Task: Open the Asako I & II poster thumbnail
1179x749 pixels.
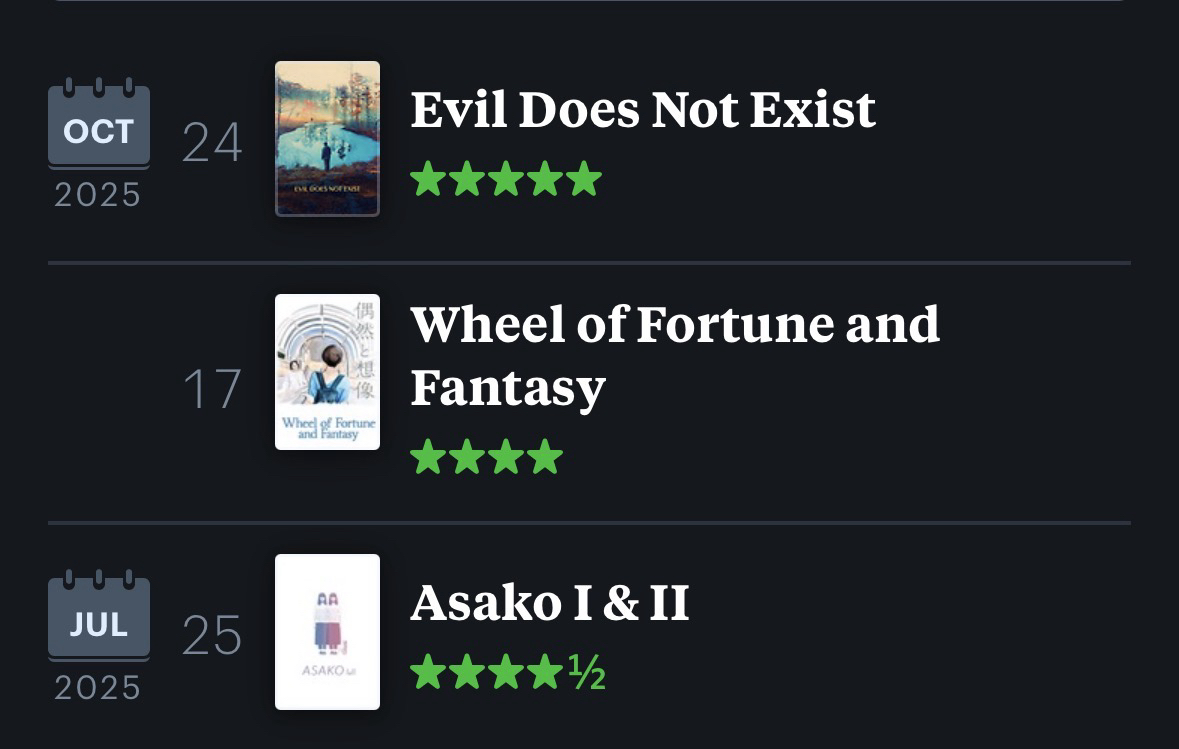Action: tap(327, 632)
